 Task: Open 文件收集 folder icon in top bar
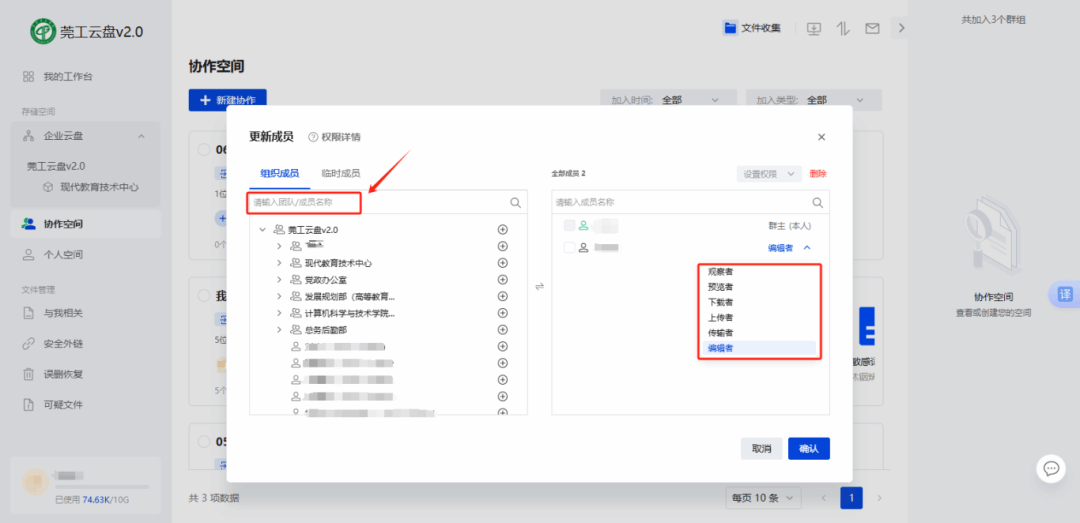(729, 28)
